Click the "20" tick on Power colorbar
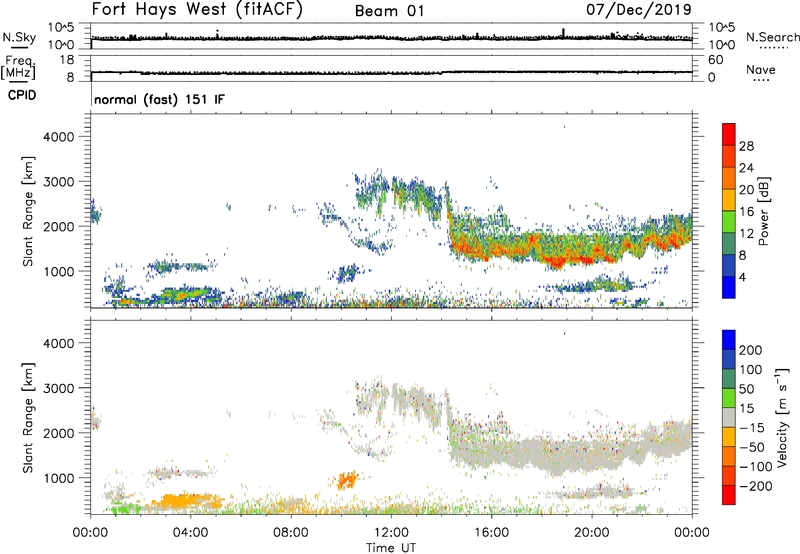The height and width of the screenshot is (554, 800). 746,190
